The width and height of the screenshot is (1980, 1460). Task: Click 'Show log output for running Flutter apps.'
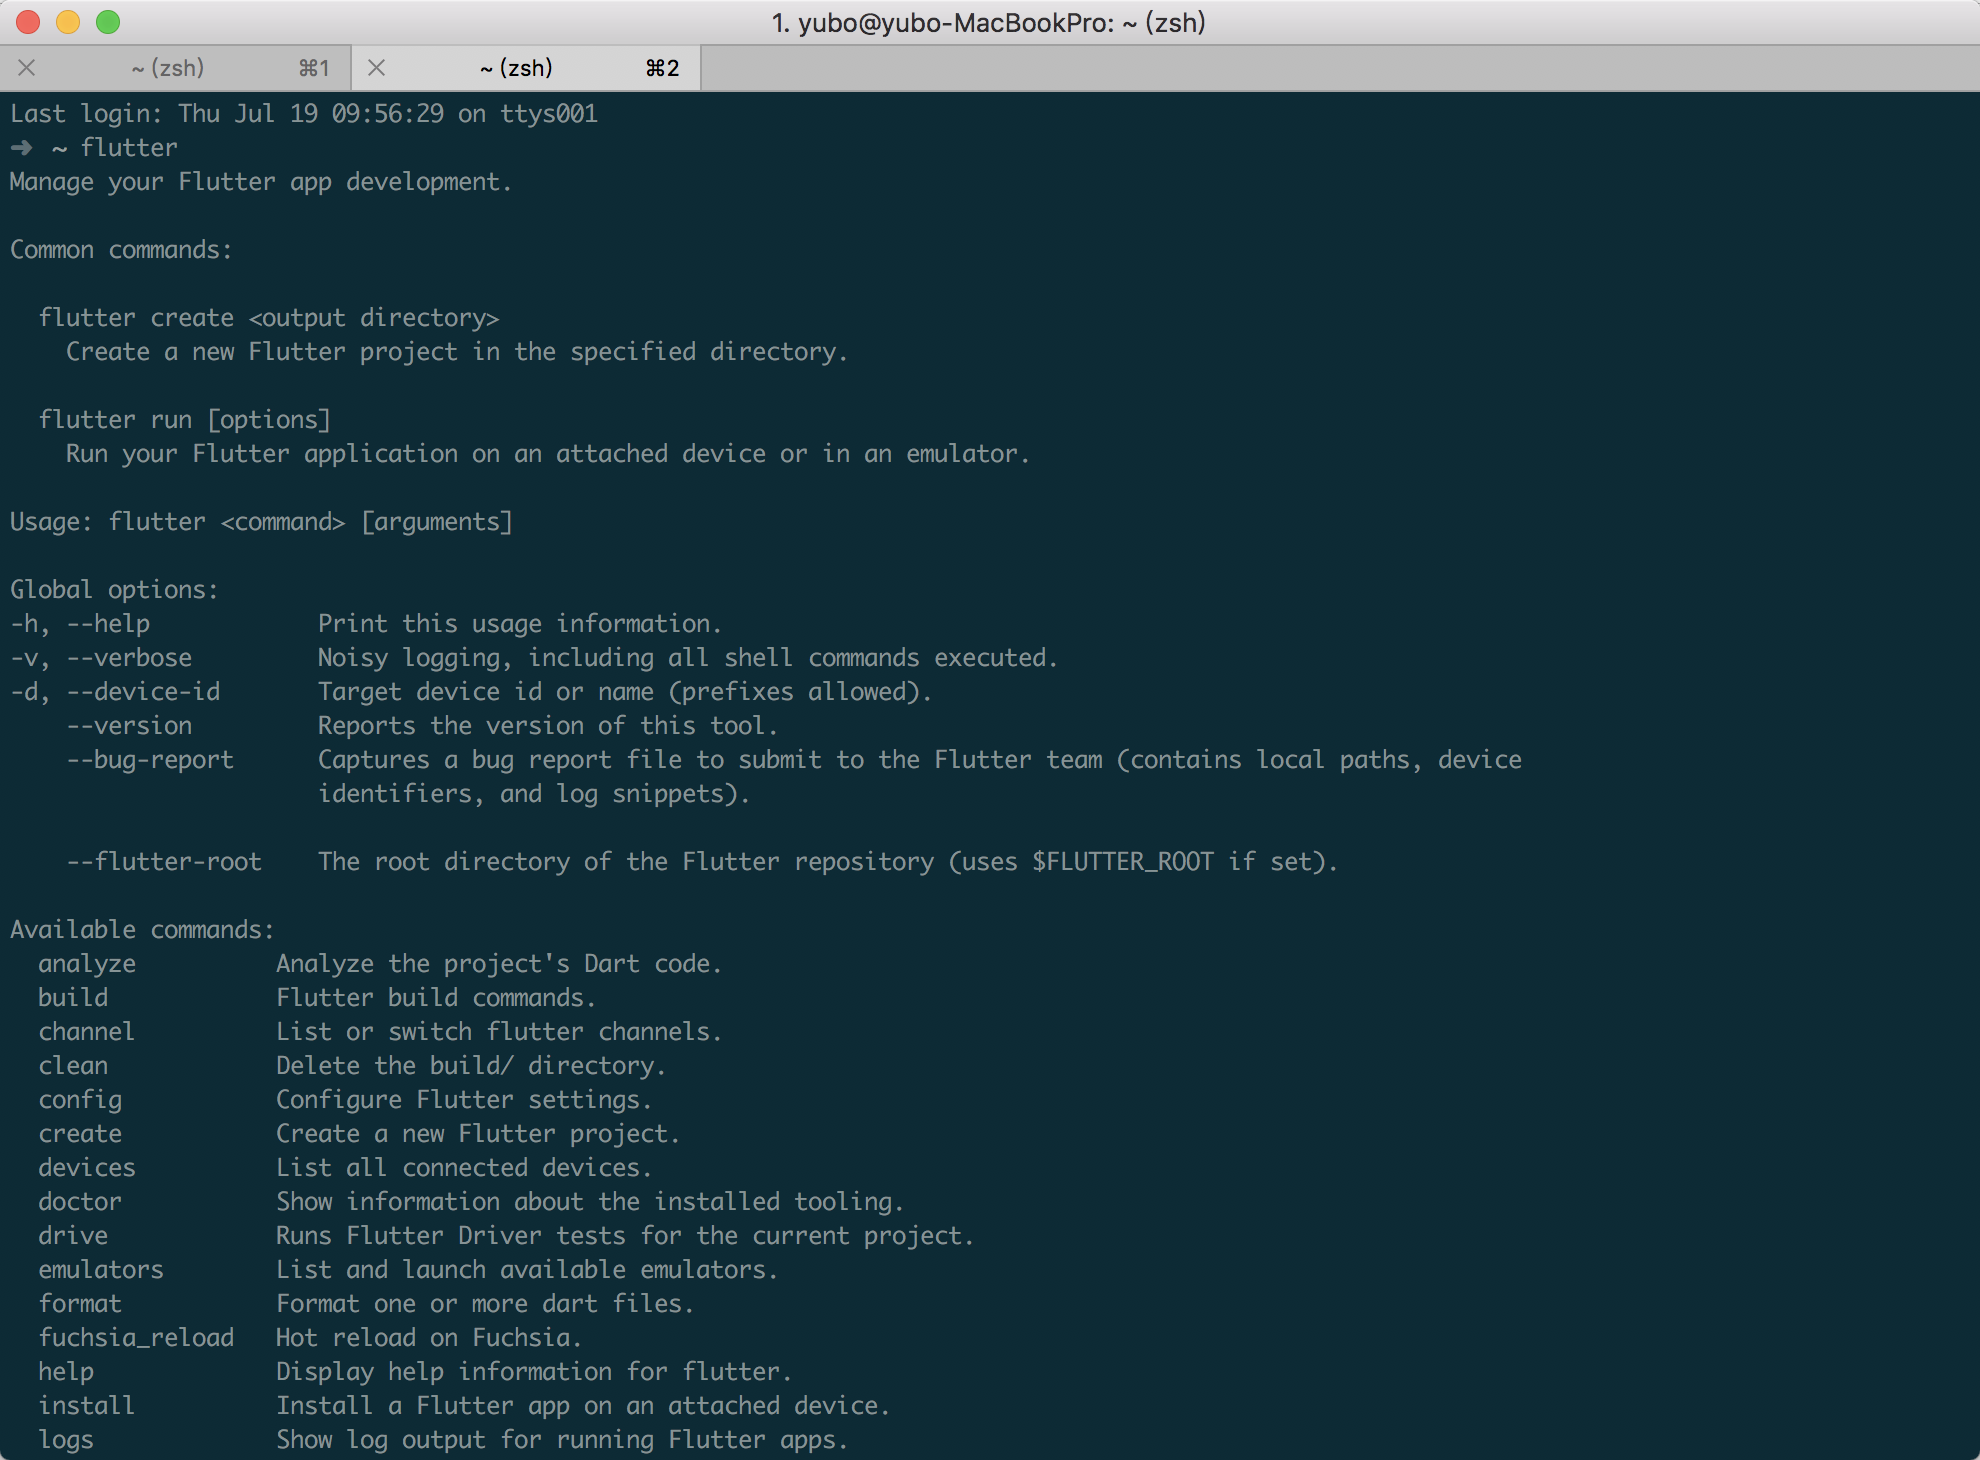[562, 1440]
